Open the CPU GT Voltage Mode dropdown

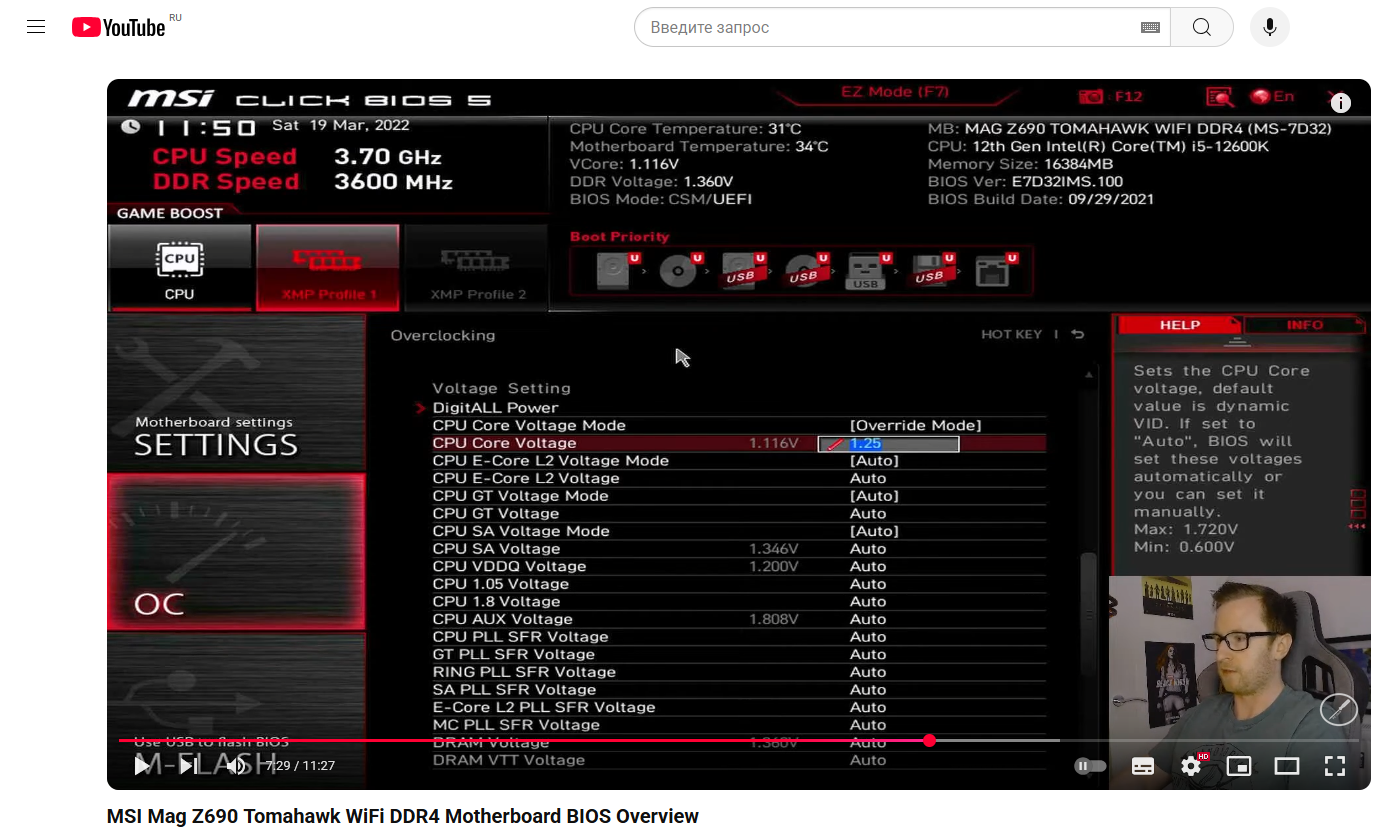point(874,496)
